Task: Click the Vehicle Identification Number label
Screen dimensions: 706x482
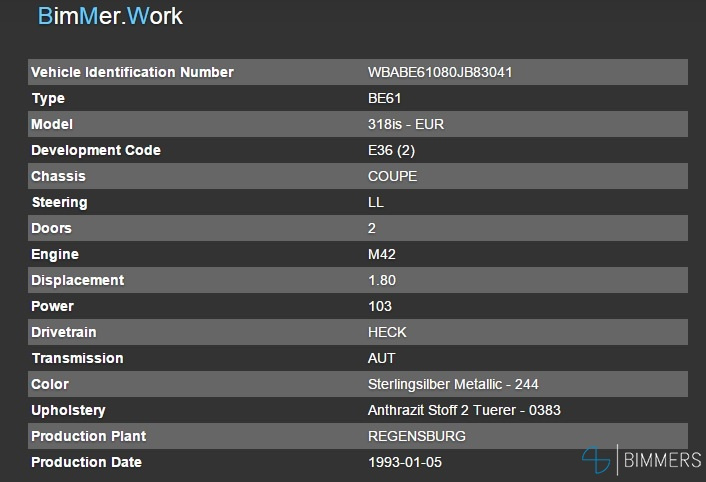Action: point(132,72)
